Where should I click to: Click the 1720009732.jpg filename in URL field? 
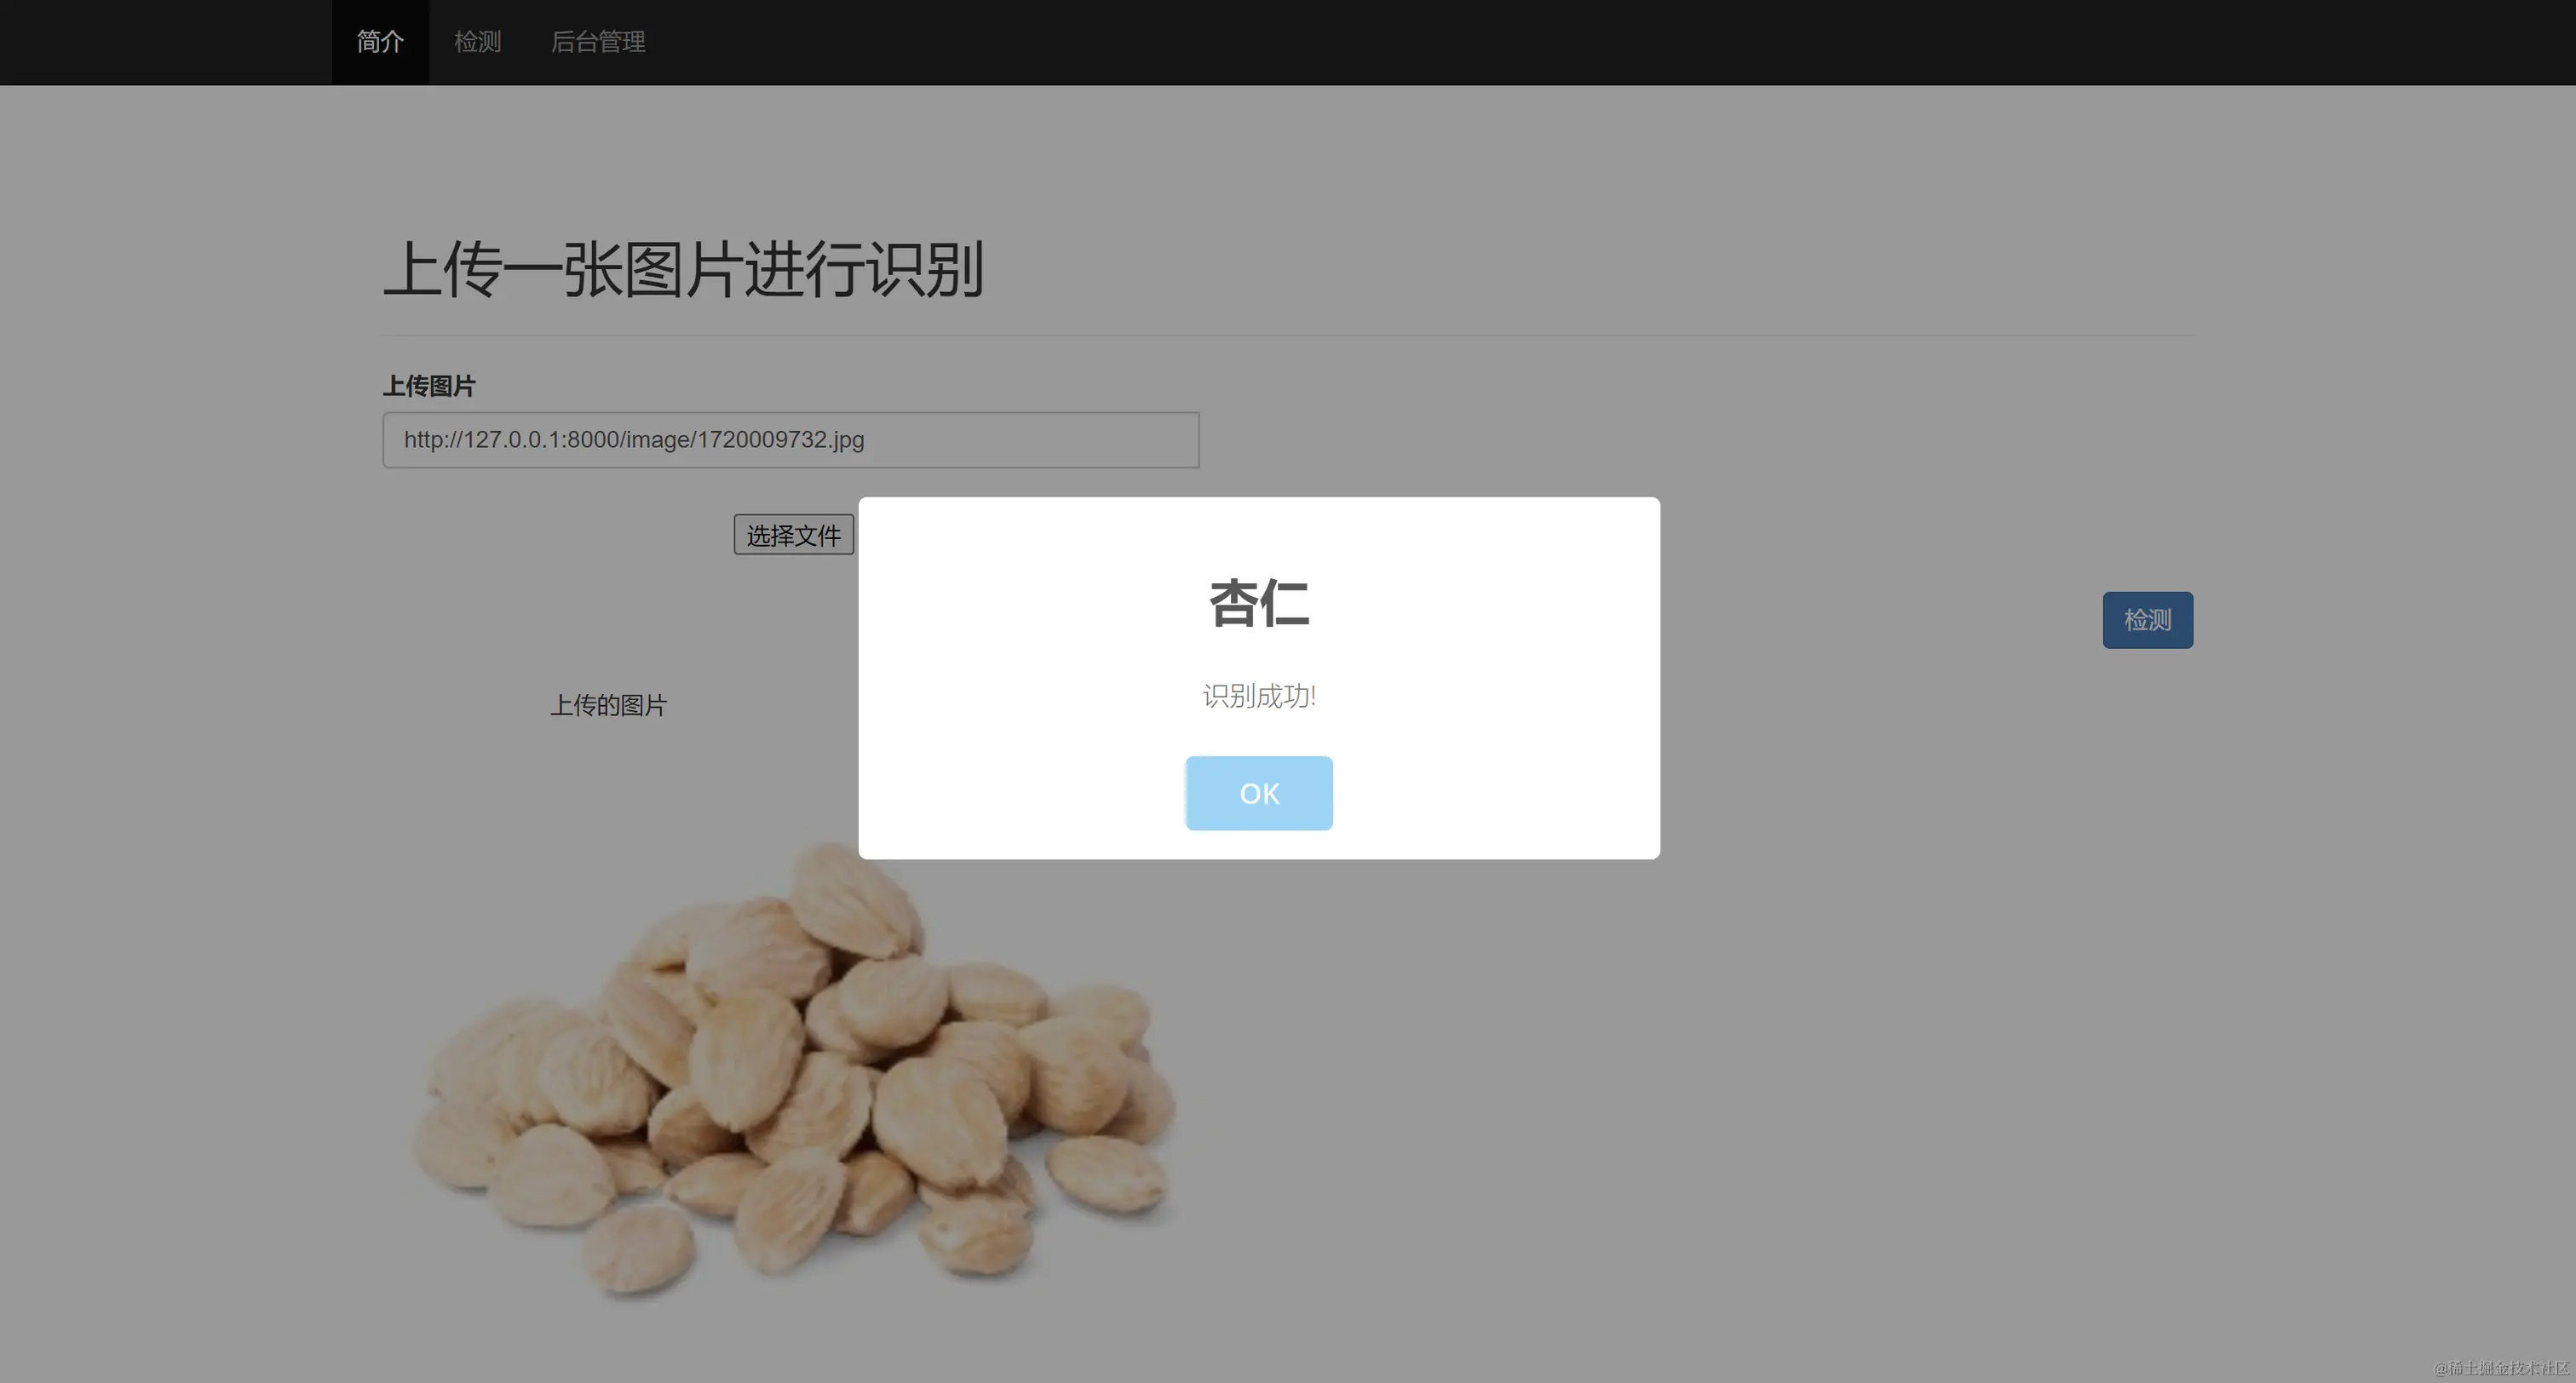780,440
